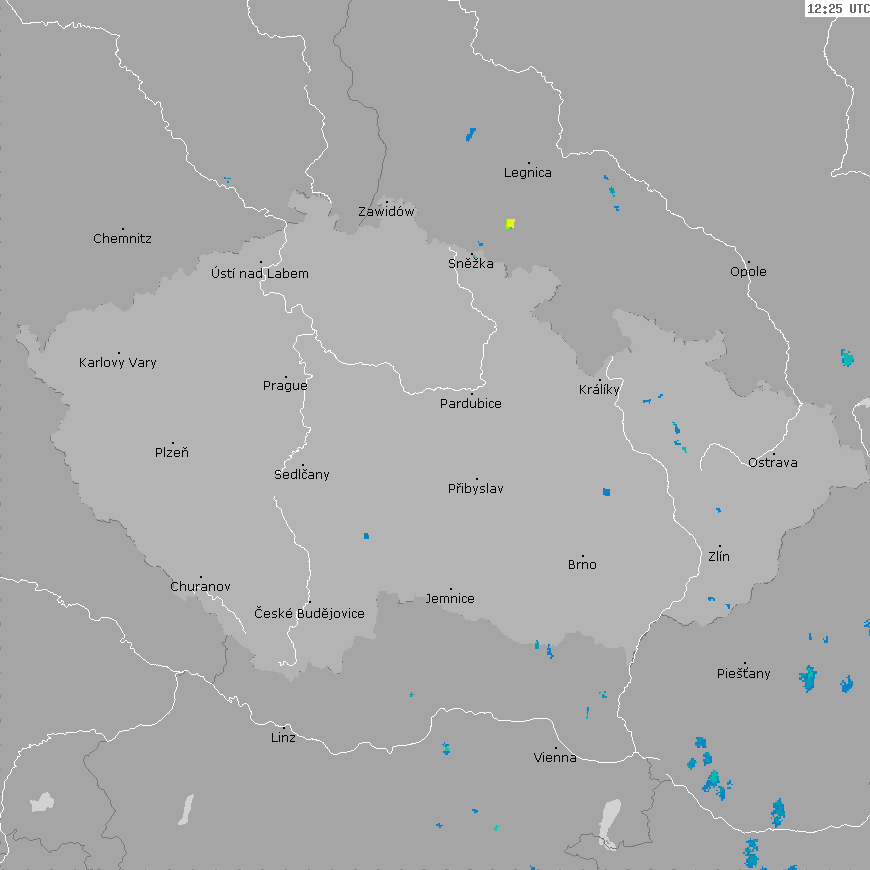The height and width of the screenshot is (870, 870).
Task: Select the Zawidów label
Action: 386,211
